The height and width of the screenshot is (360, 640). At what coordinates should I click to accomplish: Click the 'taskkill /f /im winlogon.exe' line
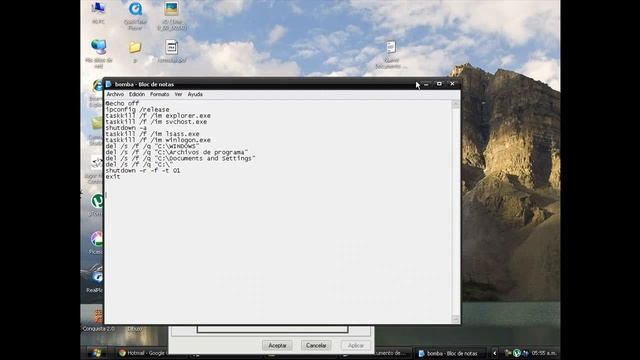[x=158, y=140]
